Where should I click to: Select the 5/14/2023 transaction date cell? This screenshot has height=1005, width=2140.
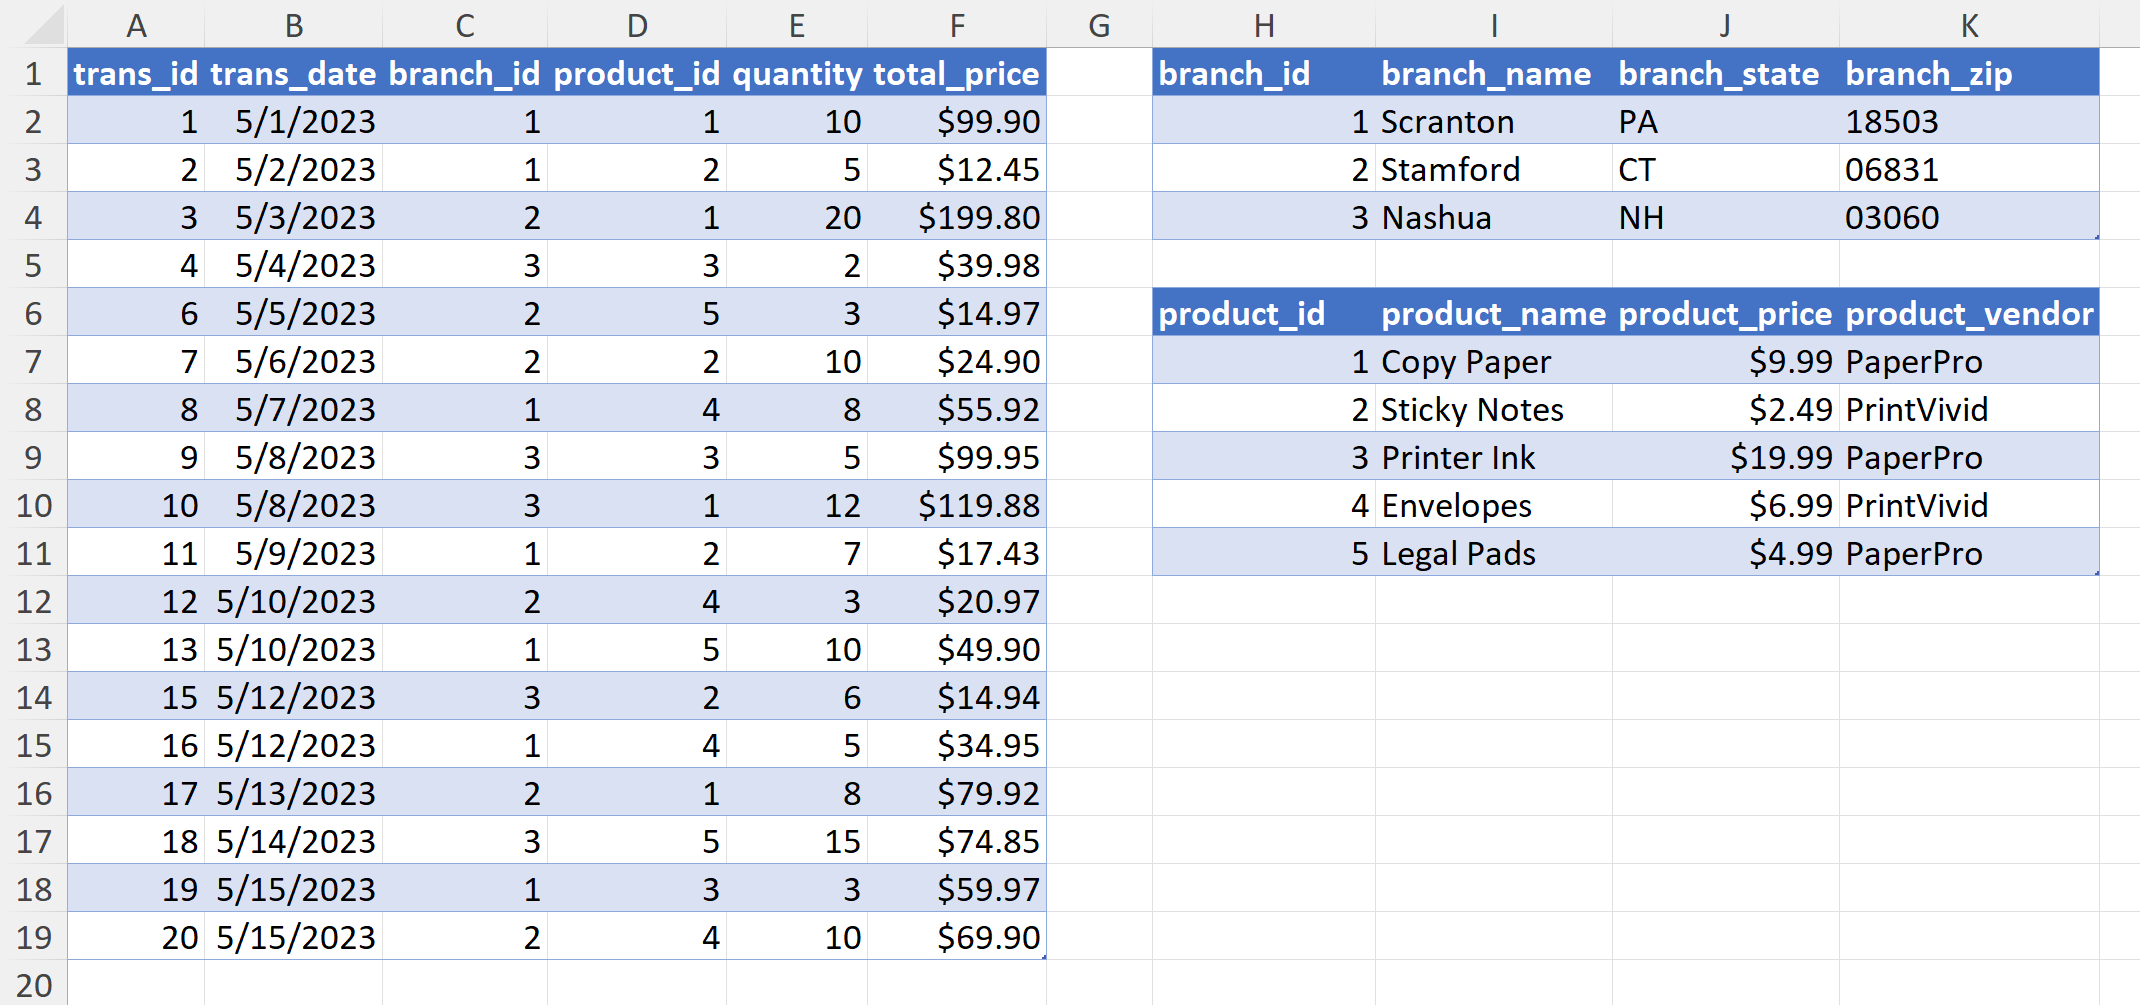point(296,842)
